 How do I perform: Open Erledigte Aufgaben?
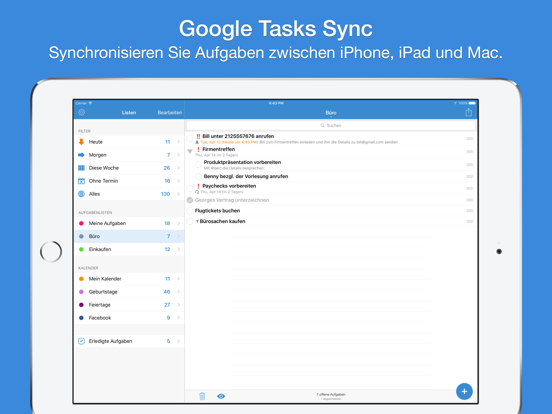click(x=129, y=341)
